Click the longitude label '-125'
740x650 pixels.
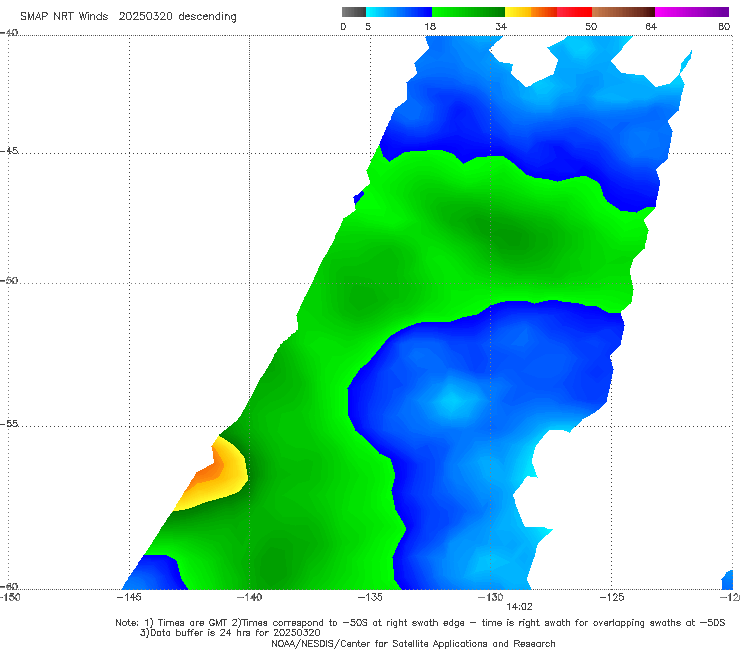click(611, 597)
